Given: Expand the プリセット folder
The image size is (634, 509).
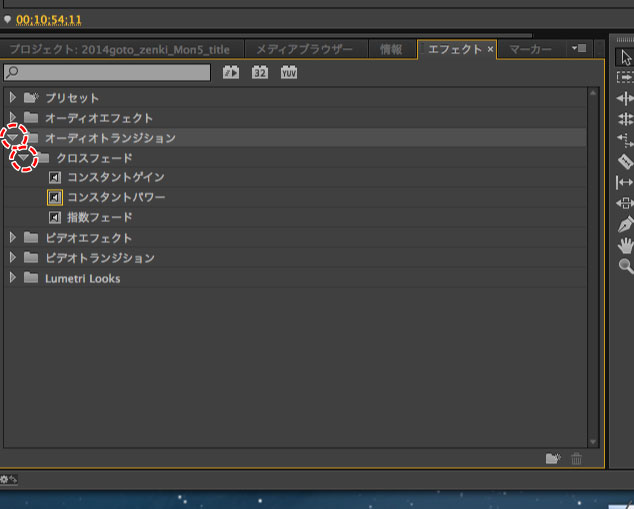Looking at the screenshot, I should (x=13, y=97).
